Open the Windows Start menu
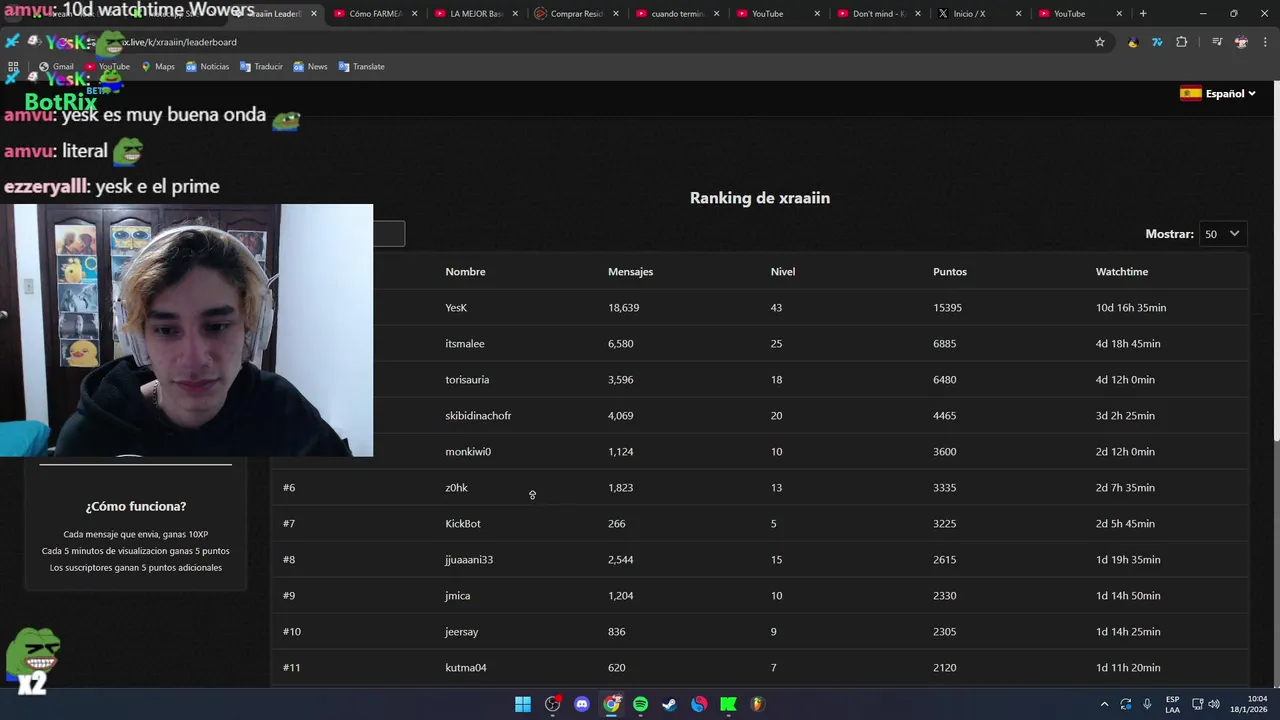The image size is (1280, 720). 523,704
